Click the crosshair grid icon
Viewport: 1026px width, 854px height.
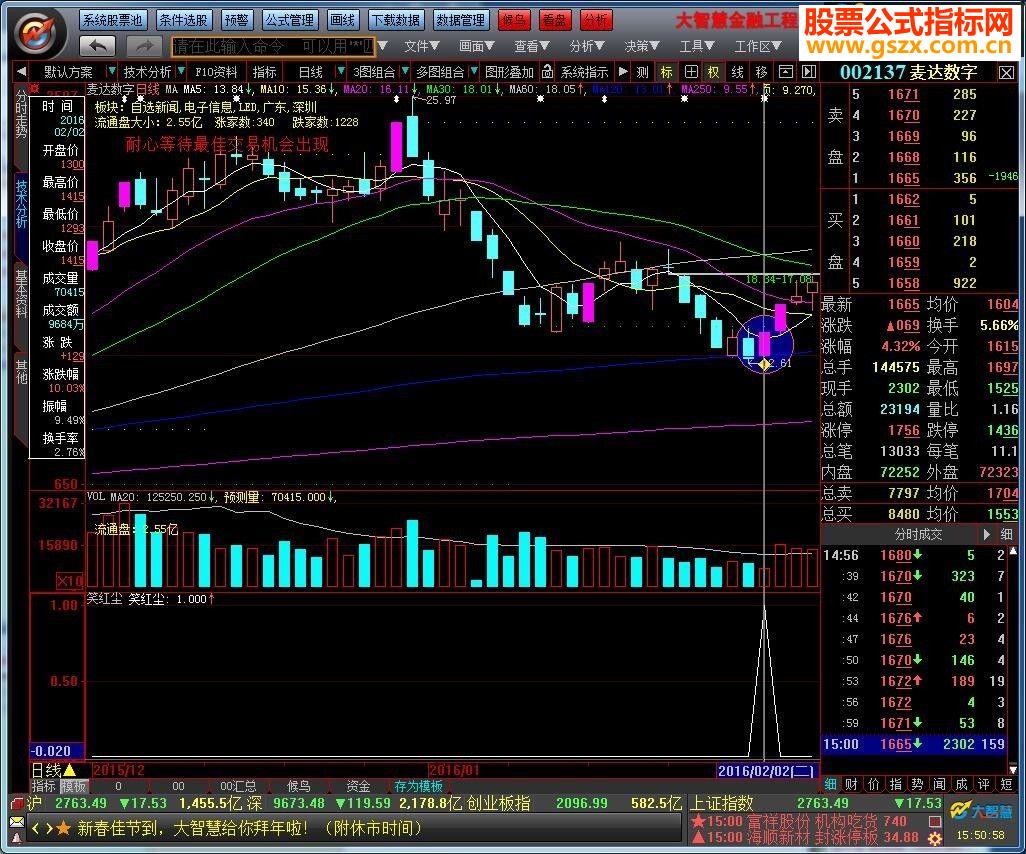tap(690, 72)
